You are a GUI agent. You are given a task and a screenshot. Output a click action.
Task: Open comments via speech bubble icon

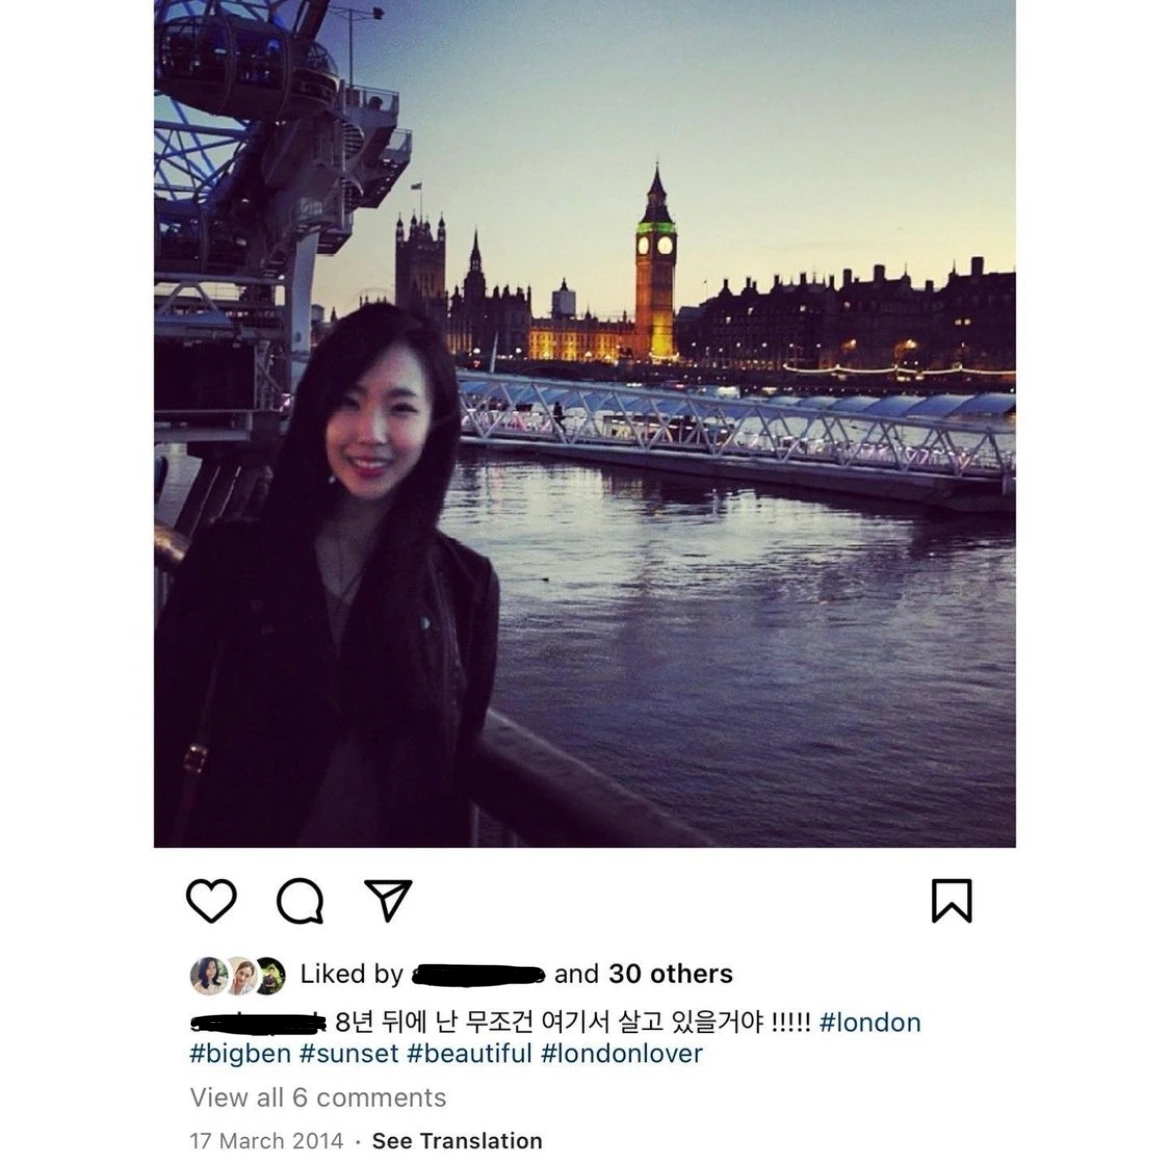pyautogui.click(x=300, y=900)
